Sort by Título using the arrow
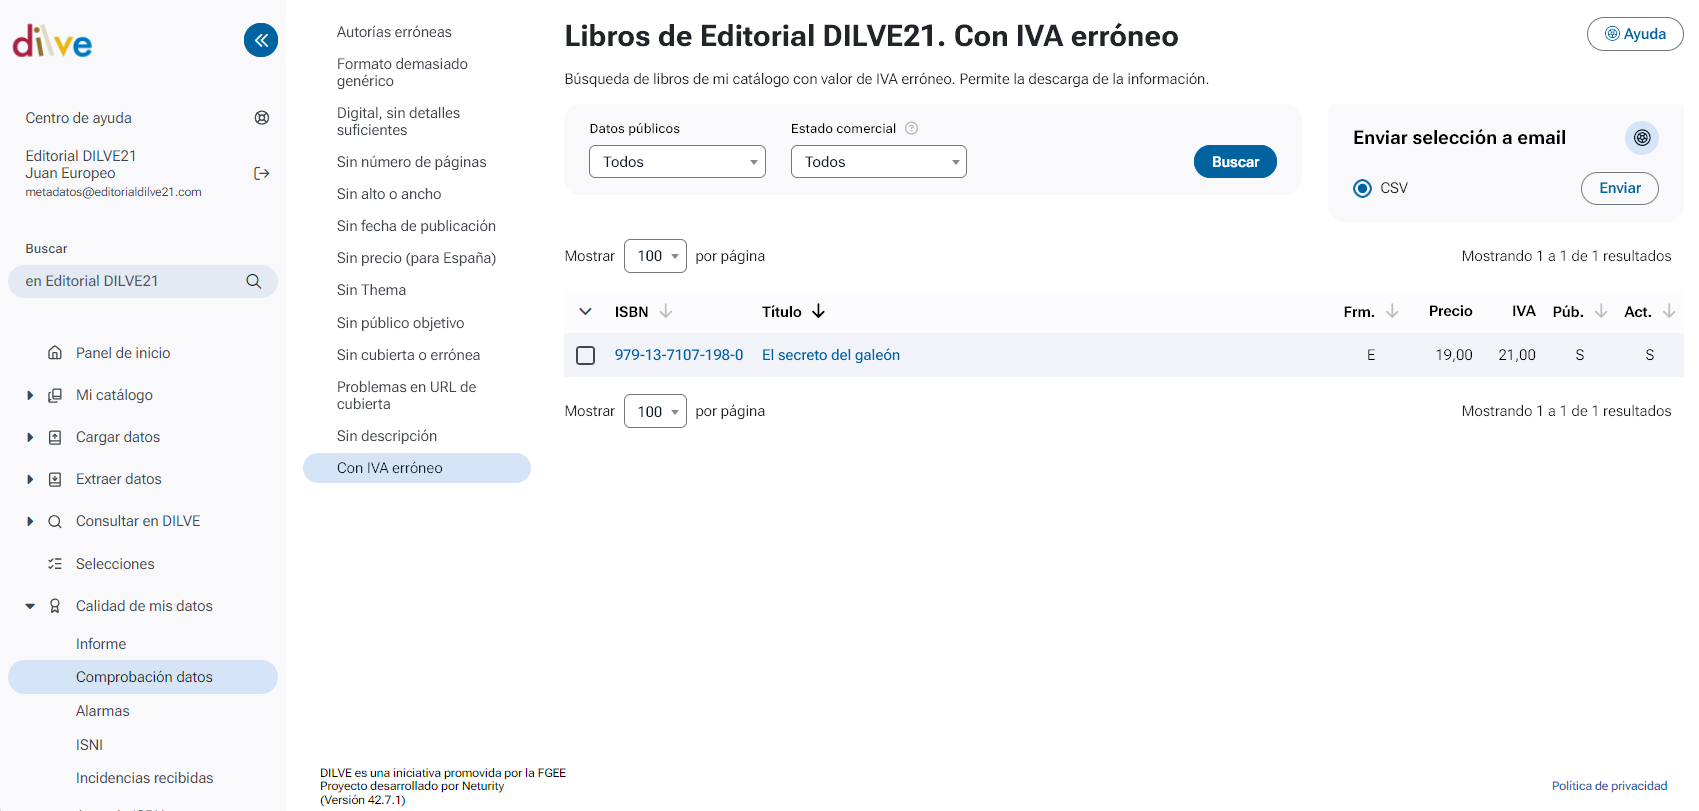The height and width of the screenshot is (811, 1699). coord(819,312)
